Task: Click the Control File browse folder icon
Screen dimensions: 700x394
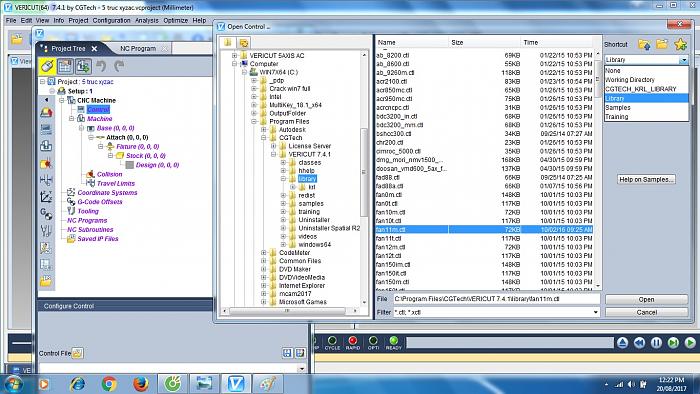Action: [x=77, y=353]
